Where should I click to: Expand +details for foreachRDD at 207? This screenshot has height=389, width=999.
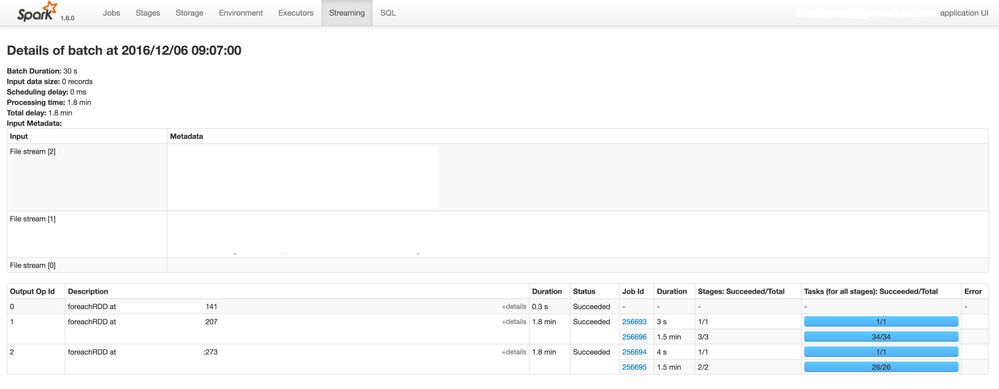(514, 322)
